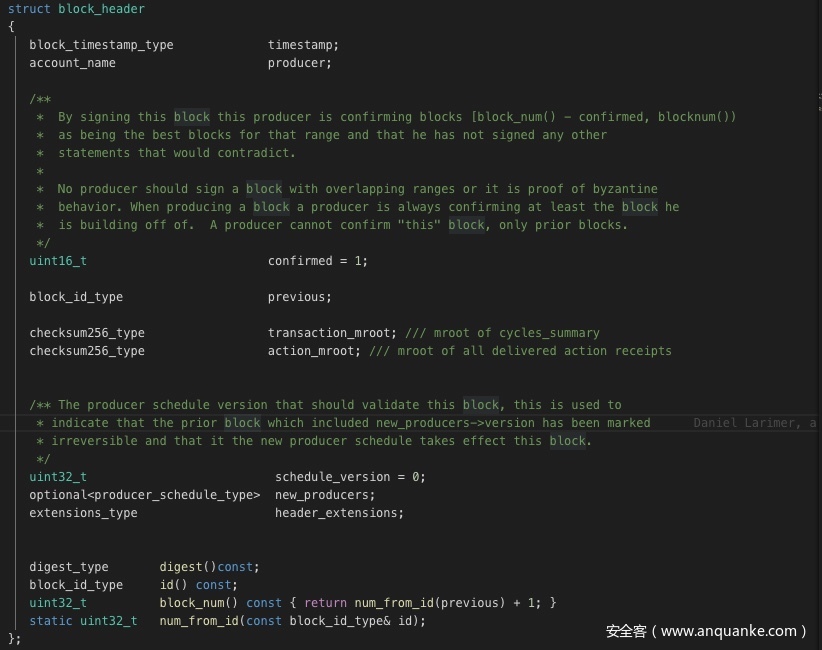Screen dimensions: 822x650
Task: Click the extensions_type type name
Action: (x=83, y=513)
